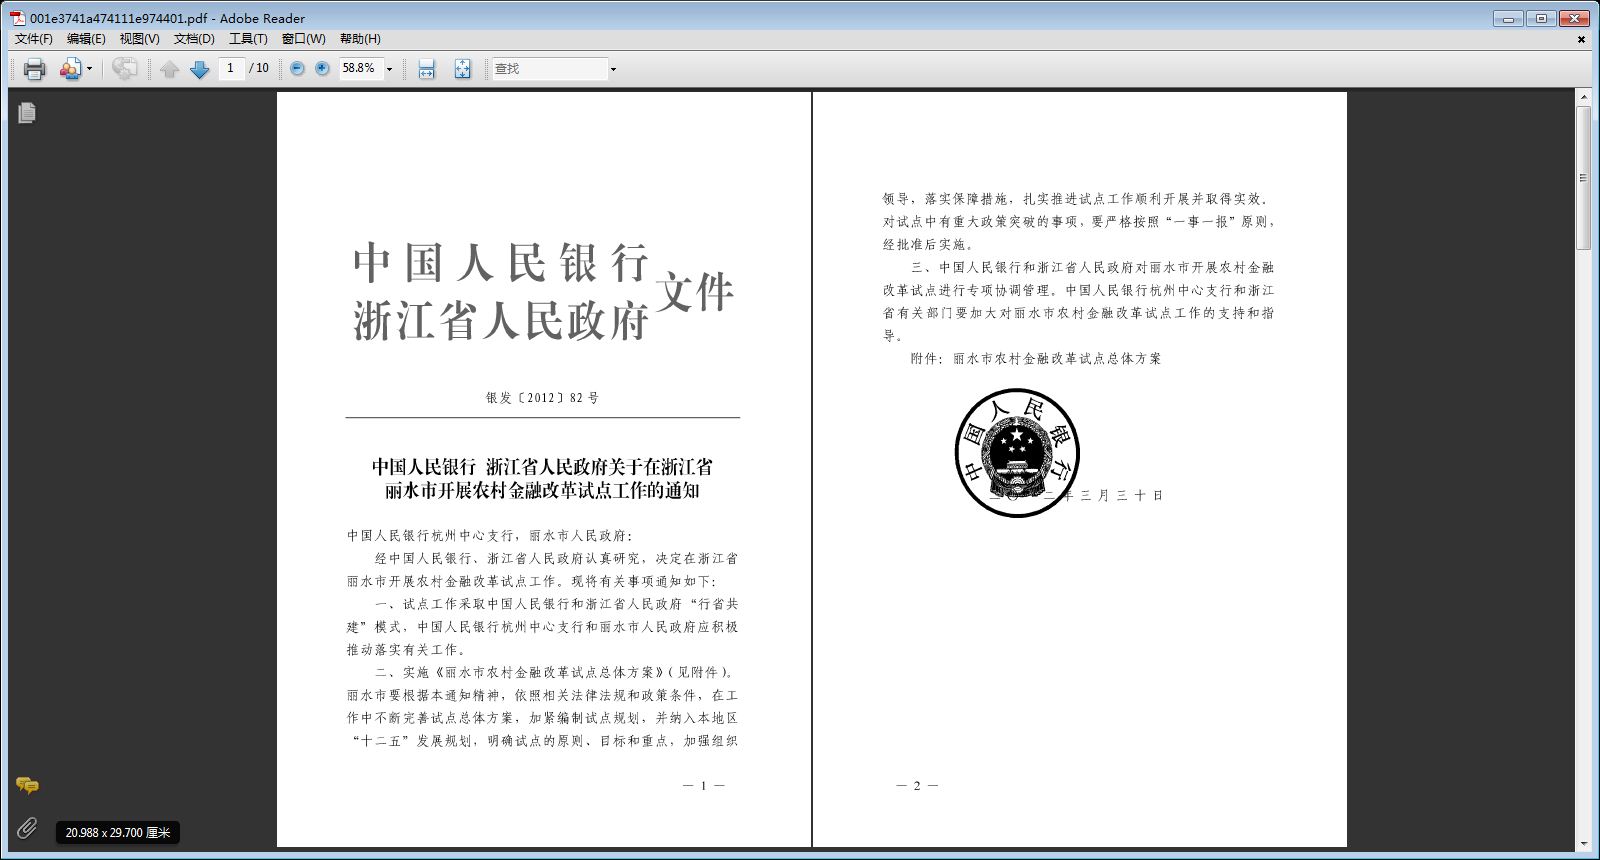Click the 文件 heading on page 1
Image resolution: width=1600 pixels, height=860 pixels.
(x=696, y=292)
